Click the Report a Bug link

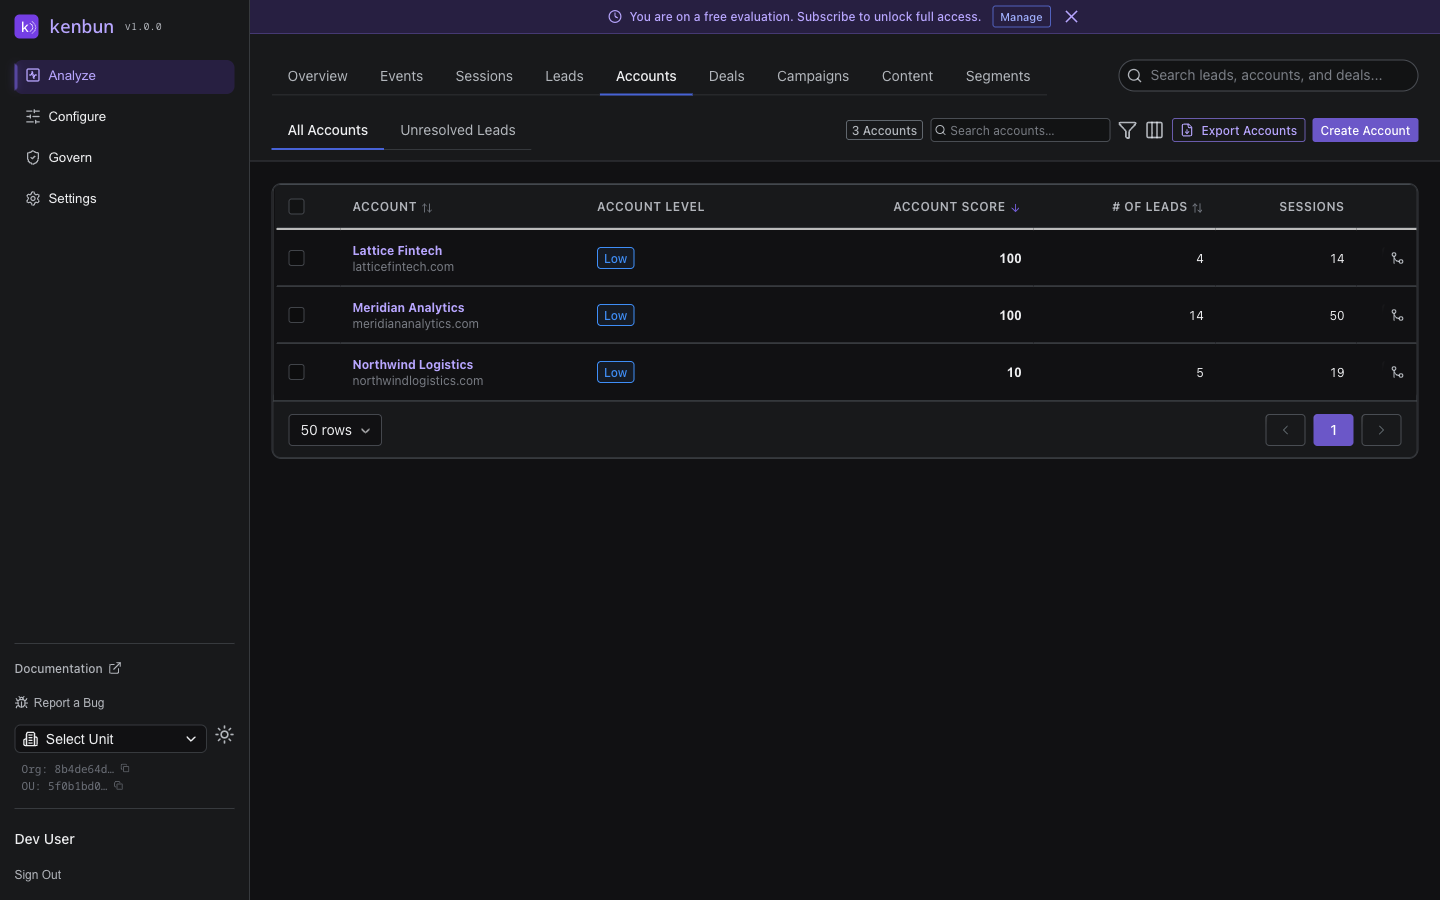click(60, 703)
